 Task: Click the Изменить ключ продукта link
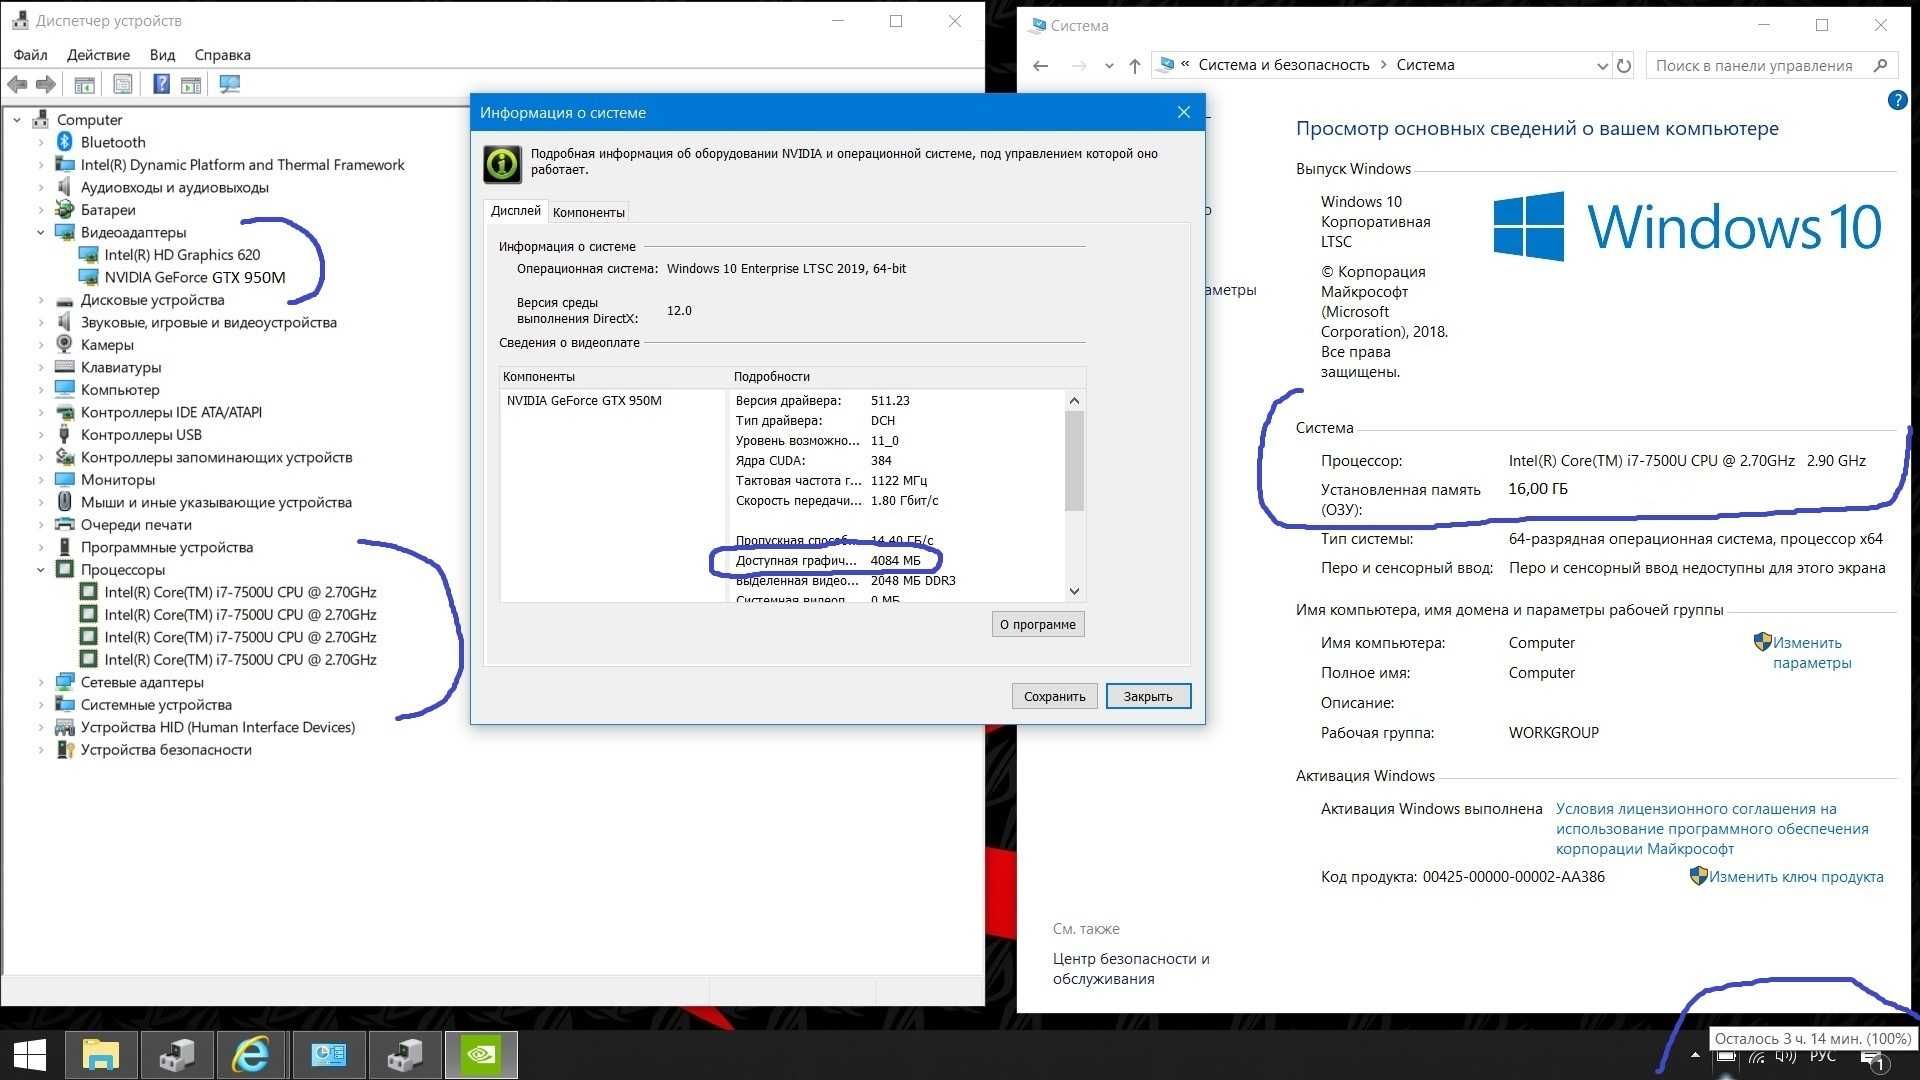[1795, 877]
